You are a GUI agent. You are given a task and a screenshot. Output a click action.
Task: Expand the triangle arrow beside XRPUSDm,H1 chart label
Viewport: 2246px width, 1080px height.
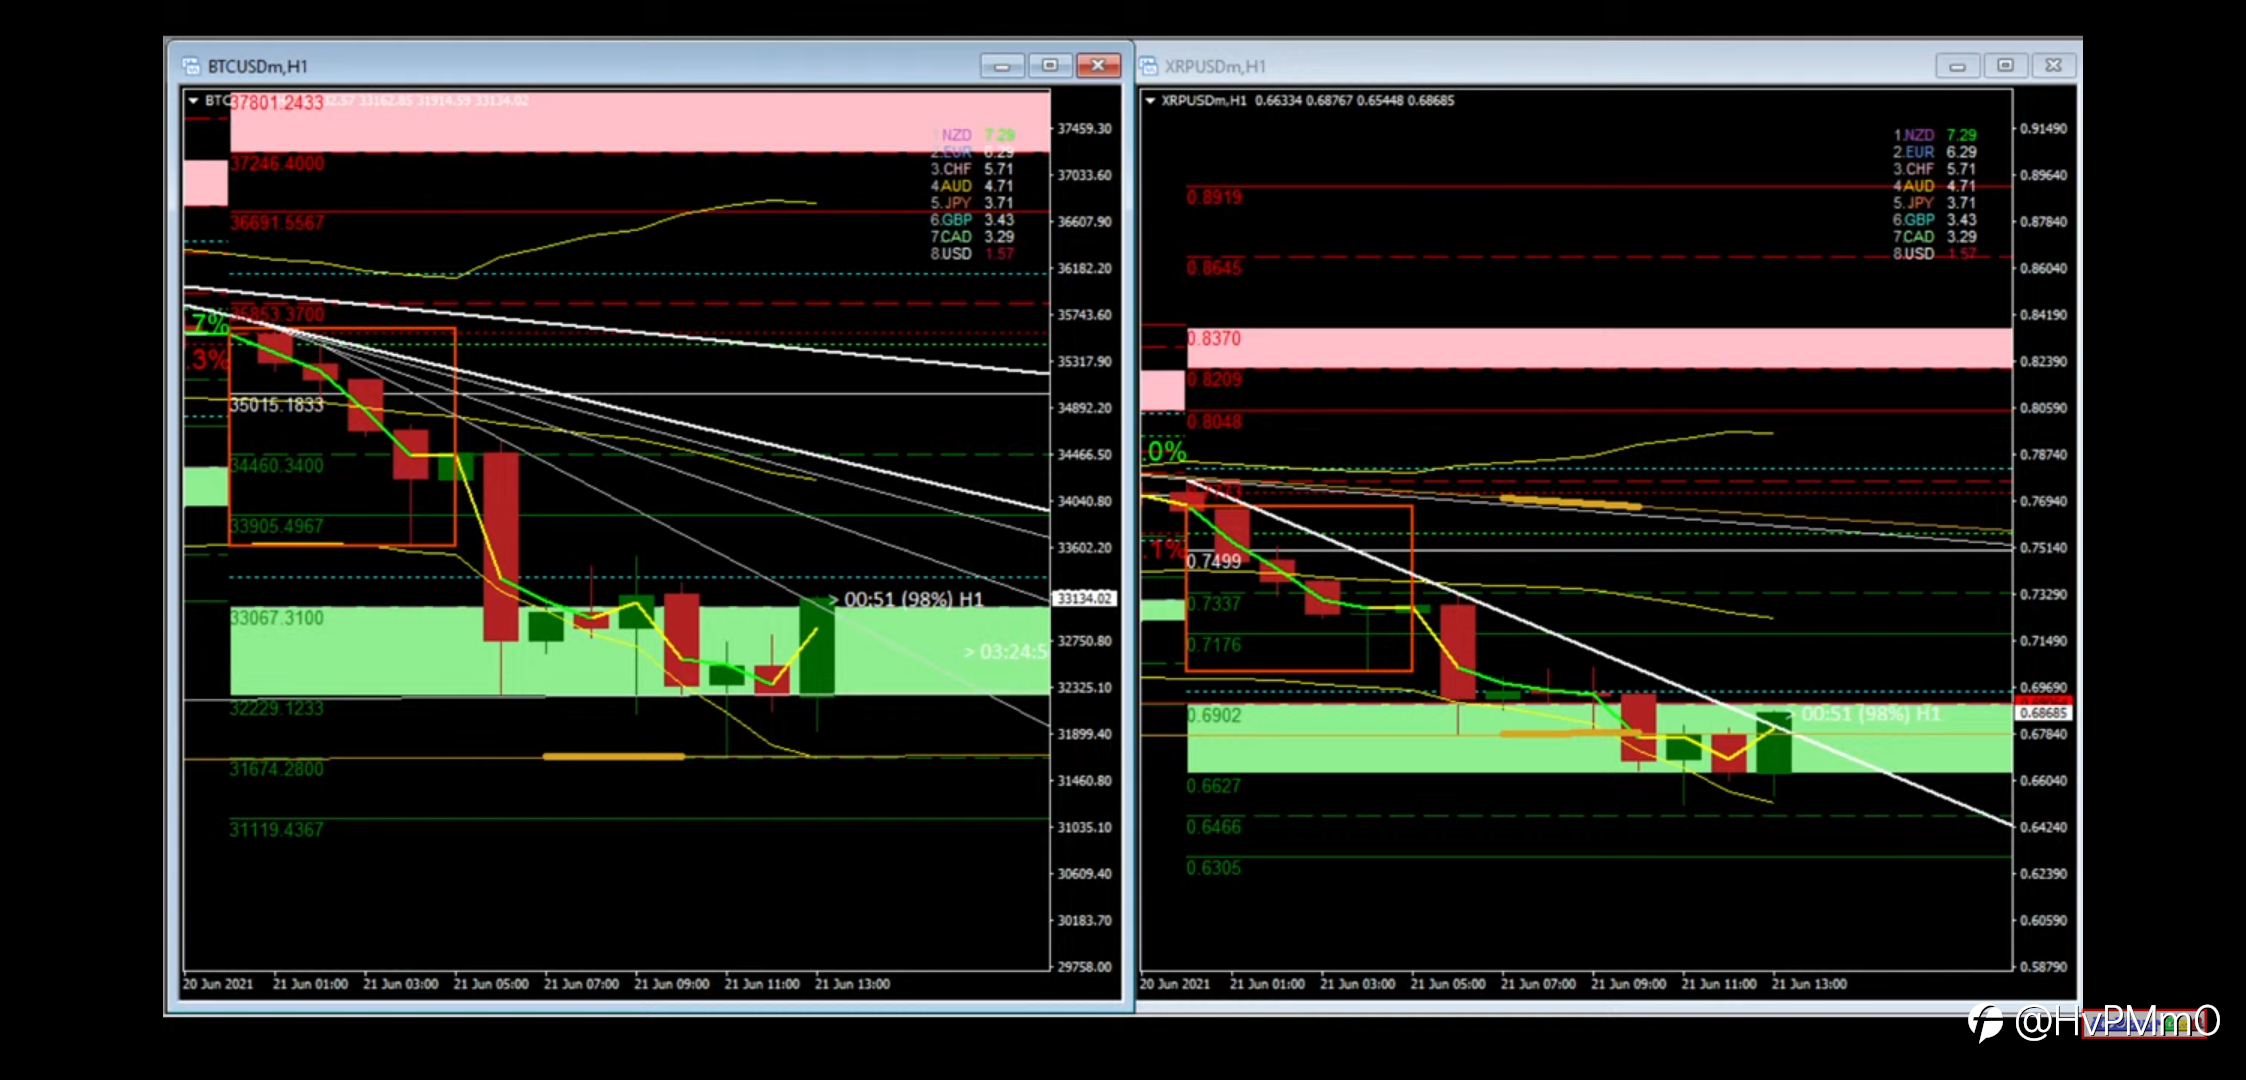pos(1150,101)
